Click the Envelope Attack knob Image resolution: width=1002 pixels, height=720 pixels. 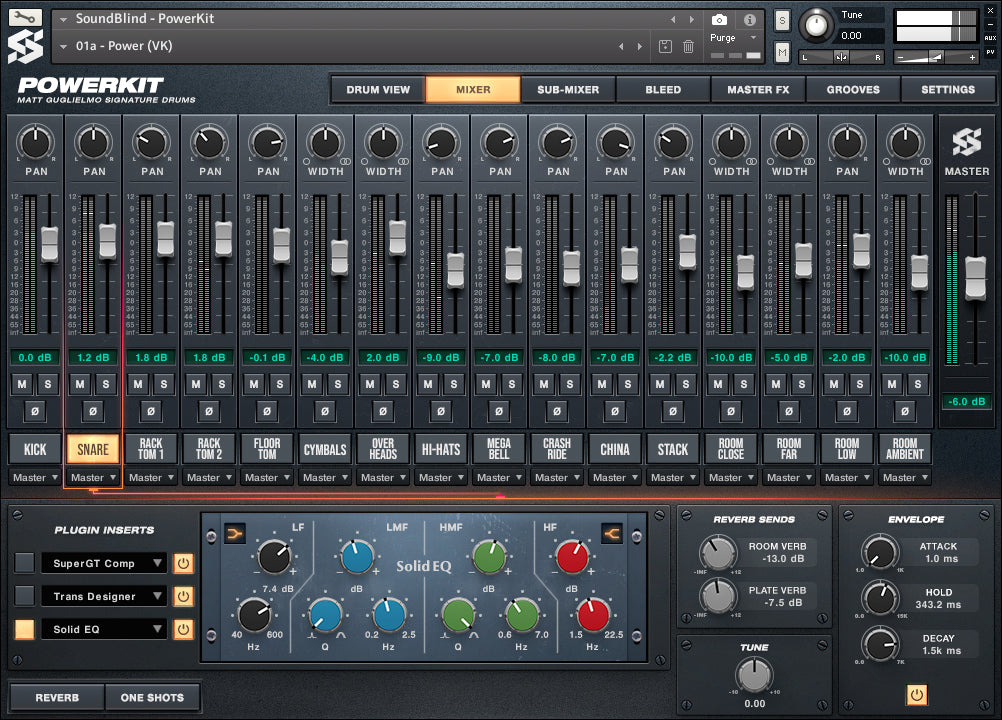point(881,551)
